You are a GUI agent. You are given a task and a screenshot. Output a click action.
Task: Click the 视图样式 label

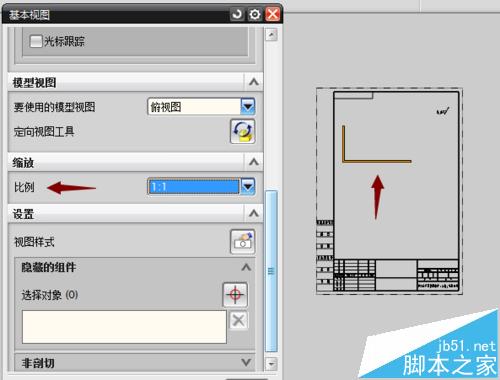click(x=34, y=242)
